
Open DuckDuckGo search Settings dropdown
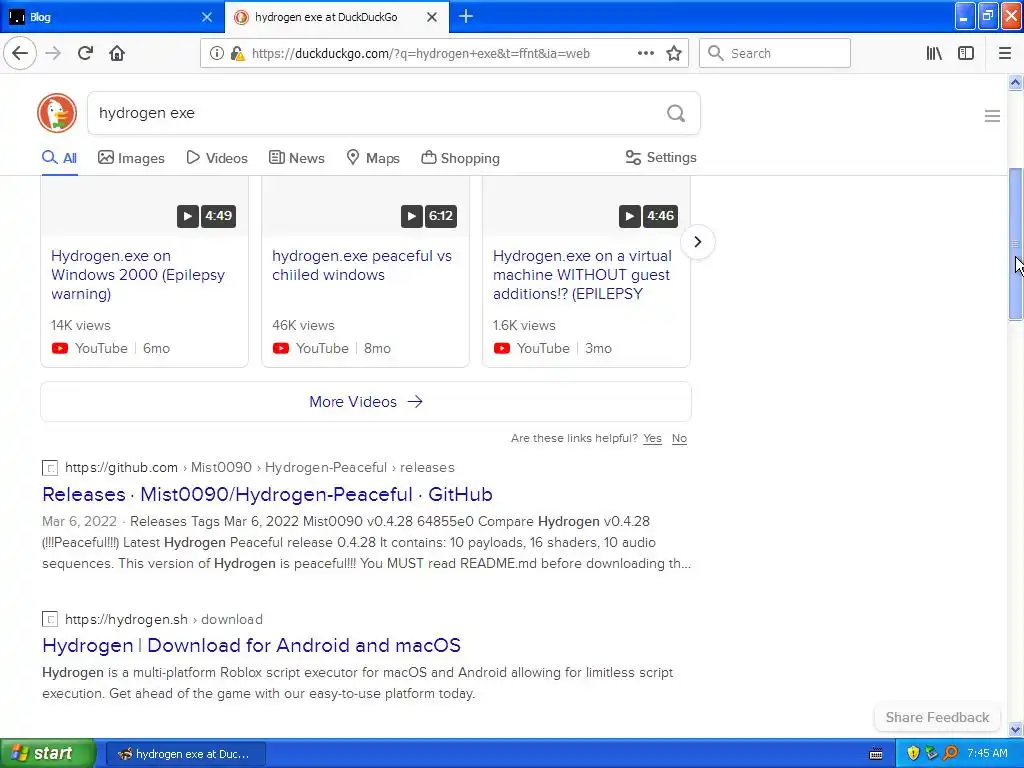click(661, 157)
